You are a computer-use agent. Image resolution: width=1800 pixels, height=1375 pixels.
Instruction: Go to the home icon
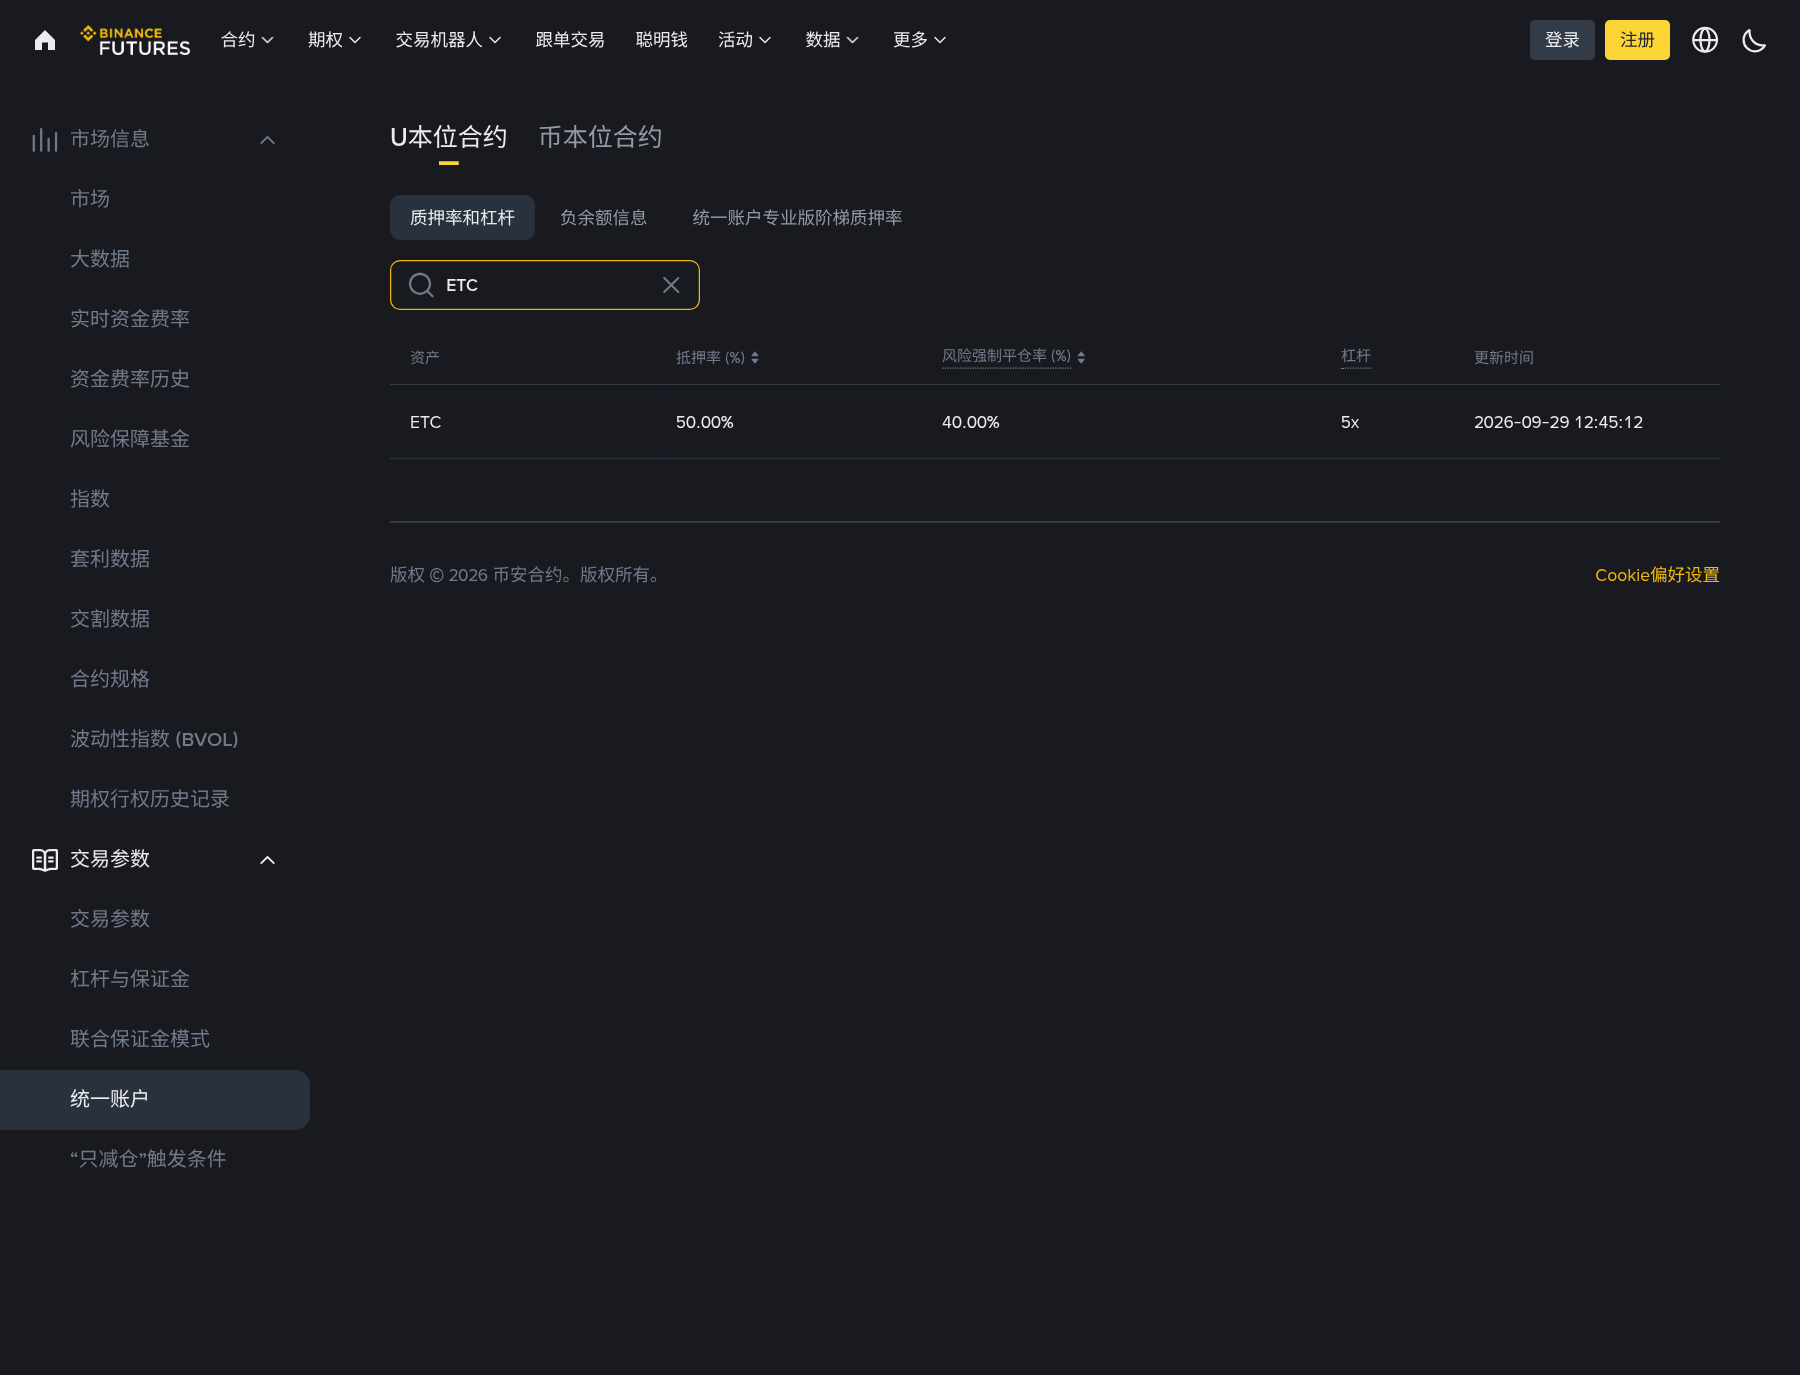[x=45, y=40]
